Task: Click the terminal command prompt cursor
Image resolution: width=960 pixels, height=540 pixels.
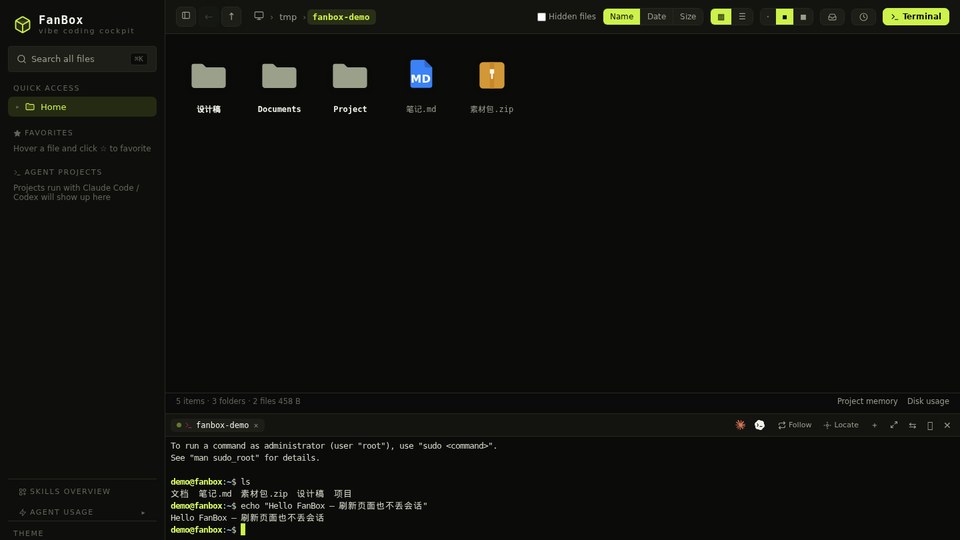Action: pos(242,530)
